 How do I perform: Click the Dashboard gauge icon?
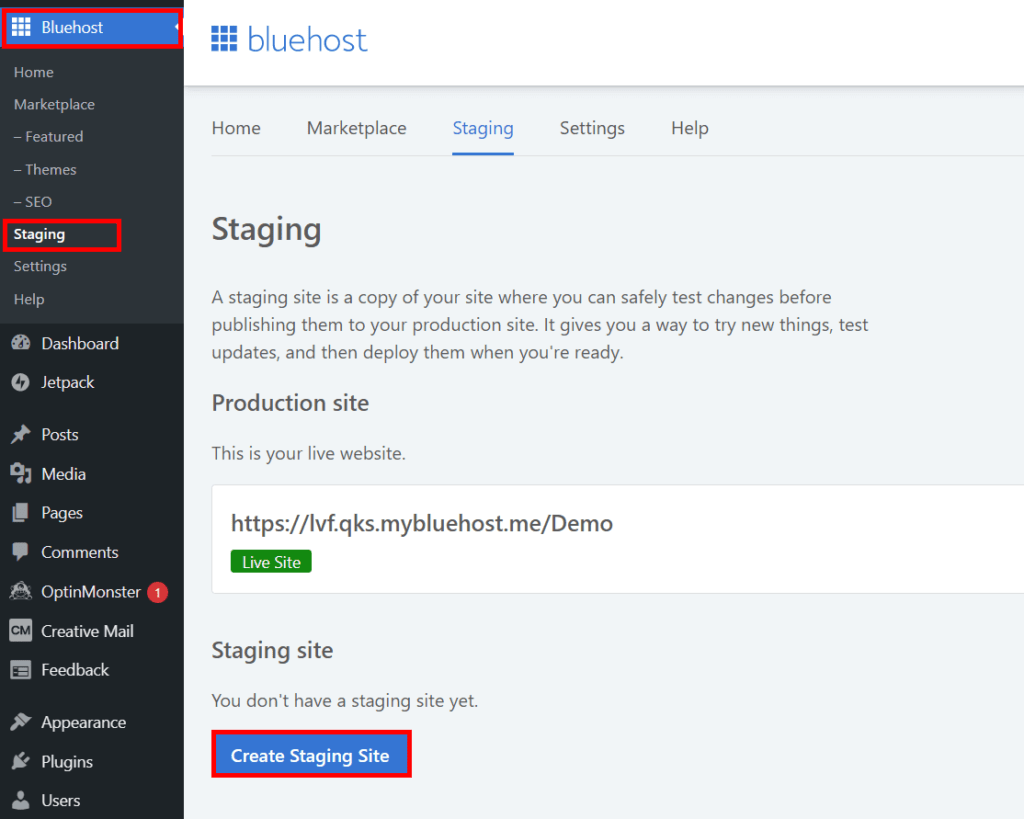[x=21, y=343]
